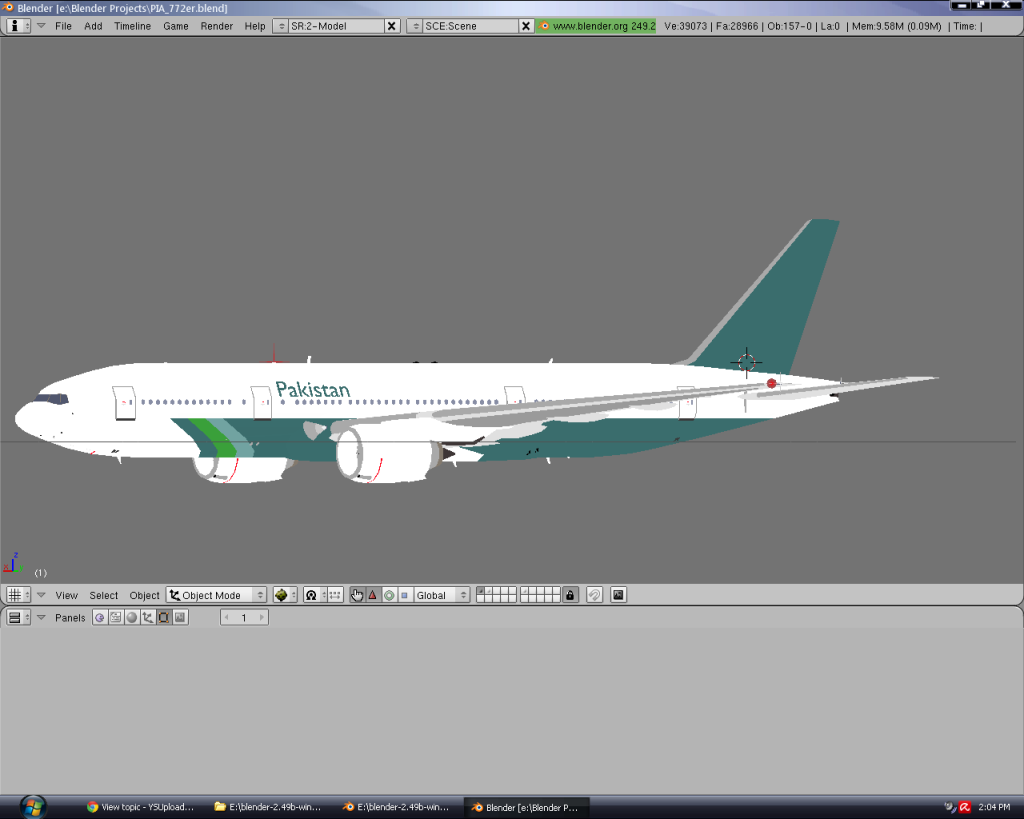Open the Select menu in 3D header
The height and width of the screenshot is (819, 1024).
[104, 595]
